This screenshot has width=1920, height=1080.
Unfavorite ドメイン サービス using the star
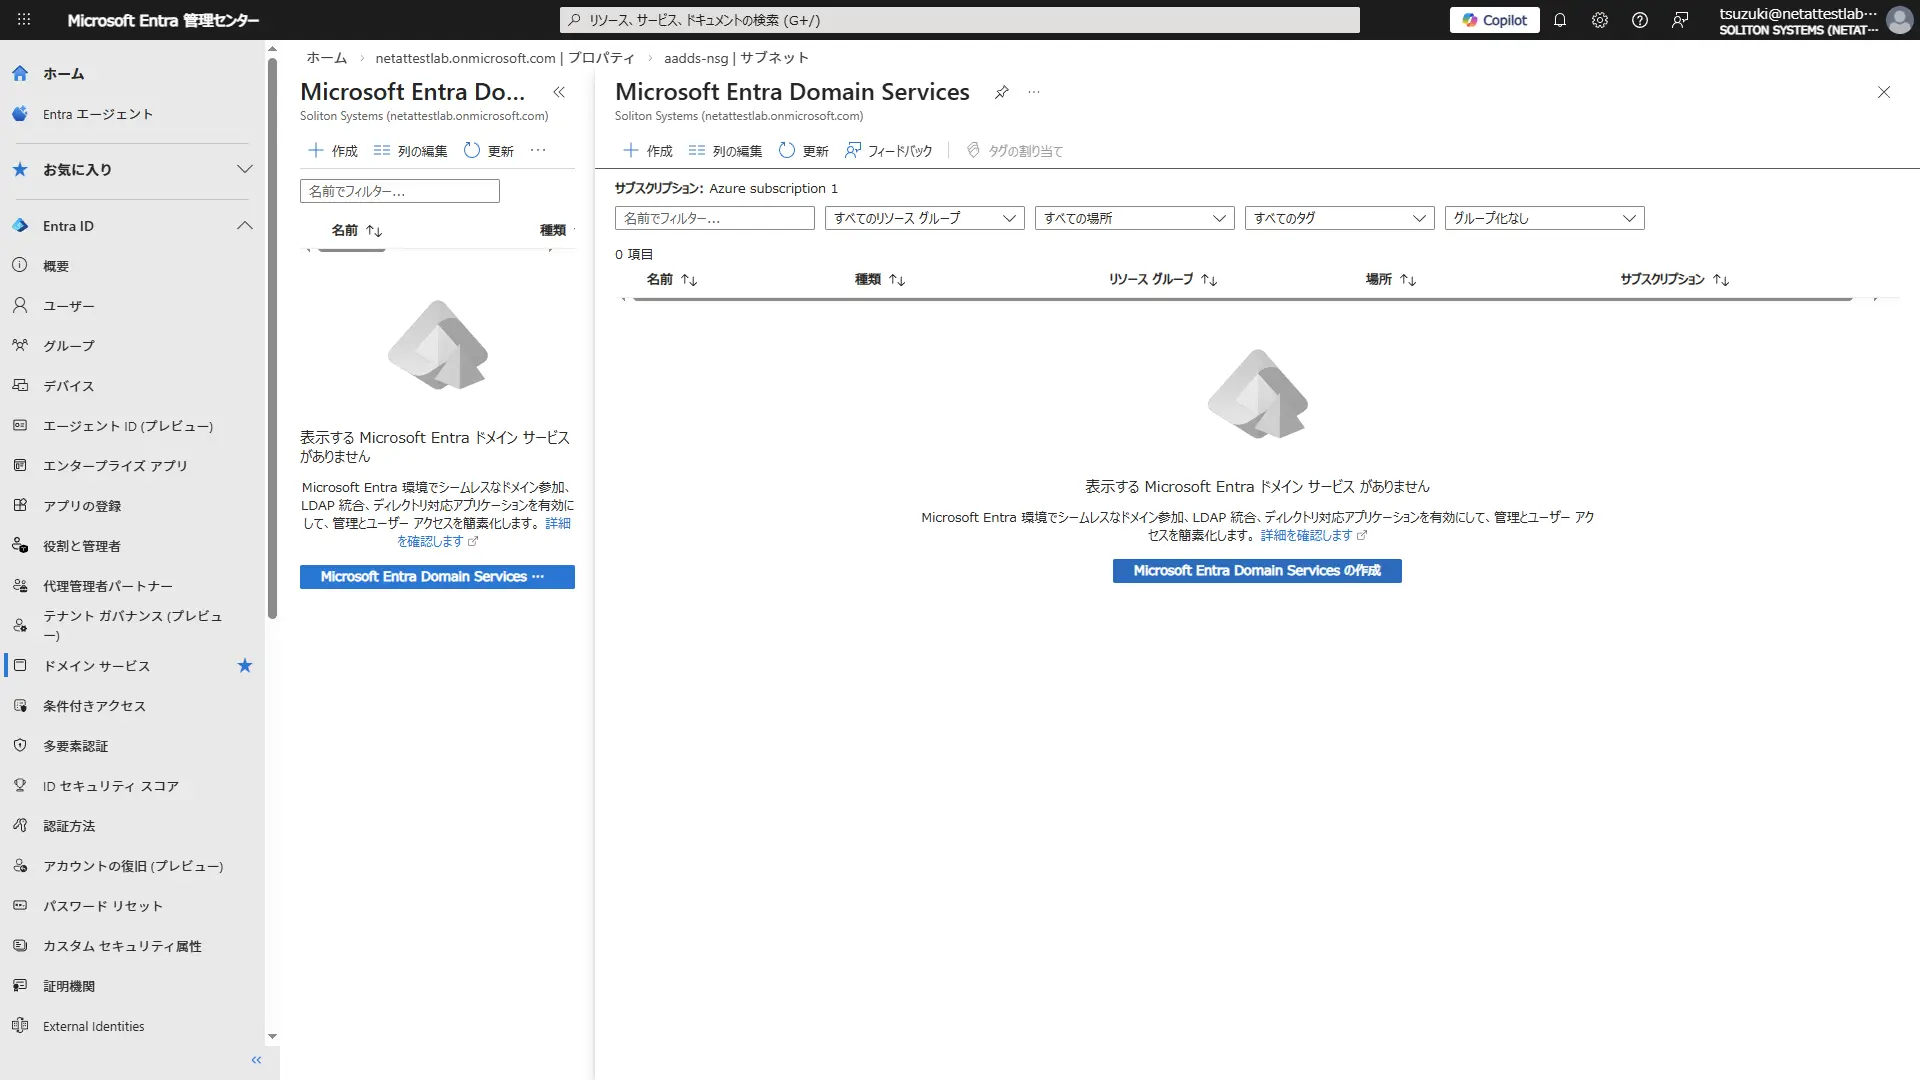tap(245, 666)
